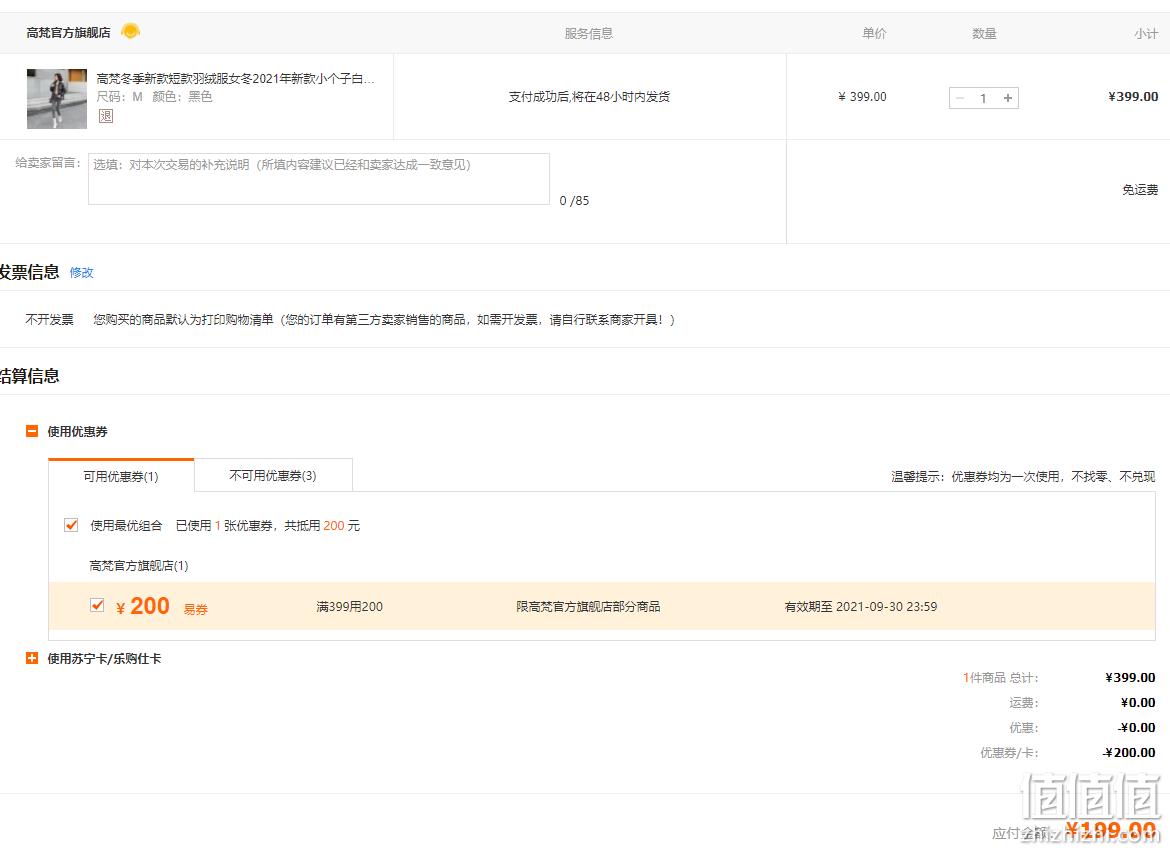Click the chat icon beside 高梵官方旗舰店
Viewport: 1170px width, 852px height.
pos(130,31)
